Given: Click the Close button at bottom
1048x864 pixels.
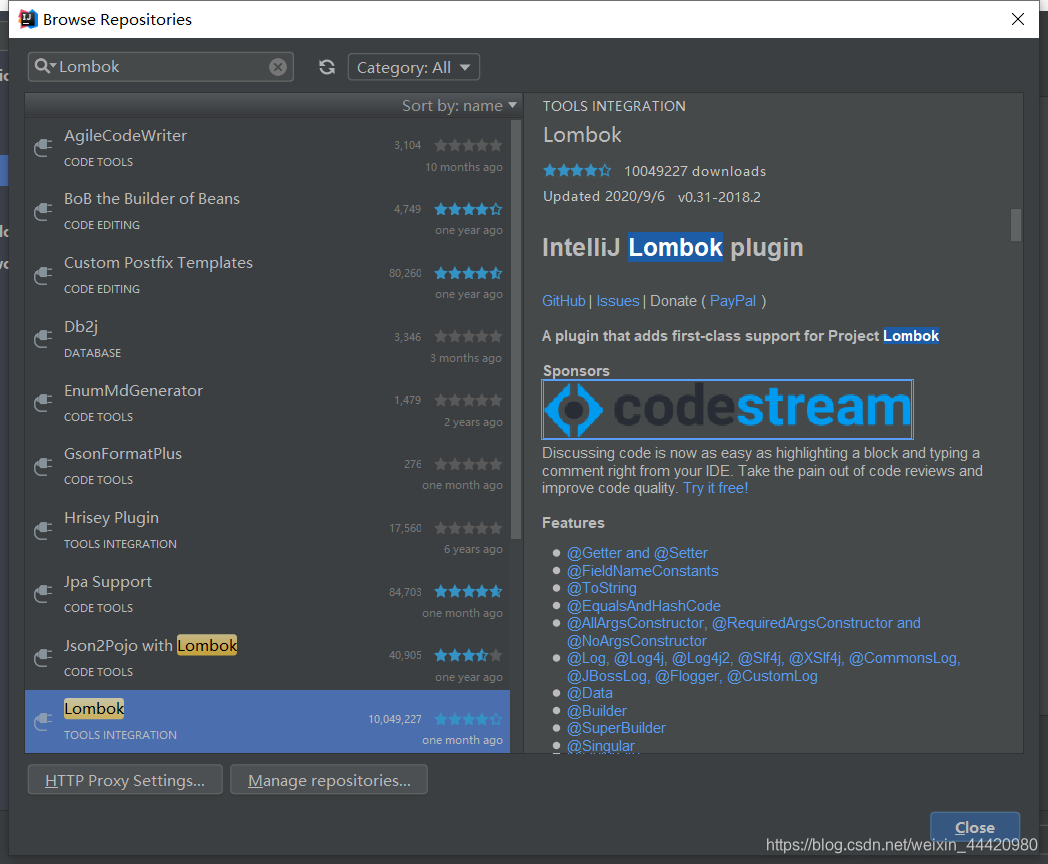Looking at the screenshot, I should click(x=974, y=827).
